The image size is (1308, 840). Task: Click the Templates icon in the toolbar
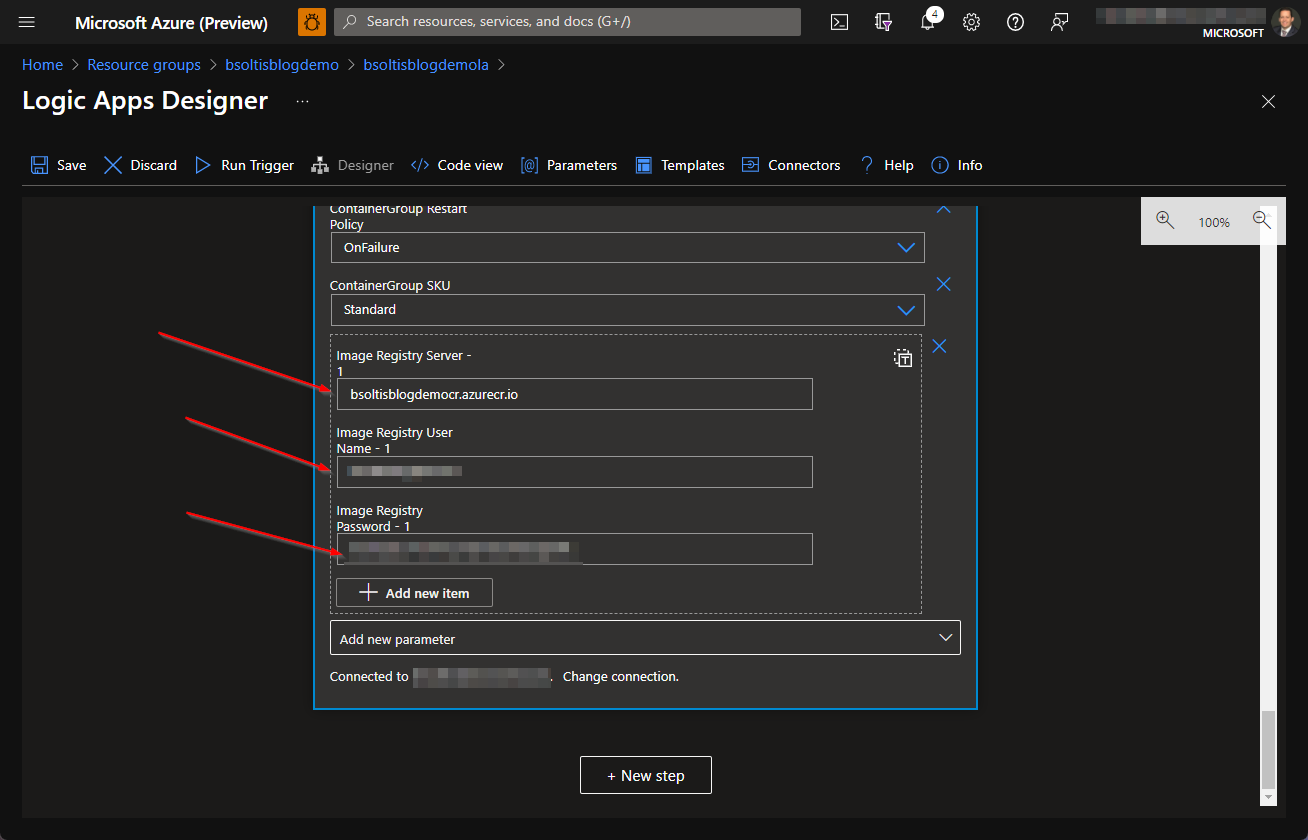point(642,165)
